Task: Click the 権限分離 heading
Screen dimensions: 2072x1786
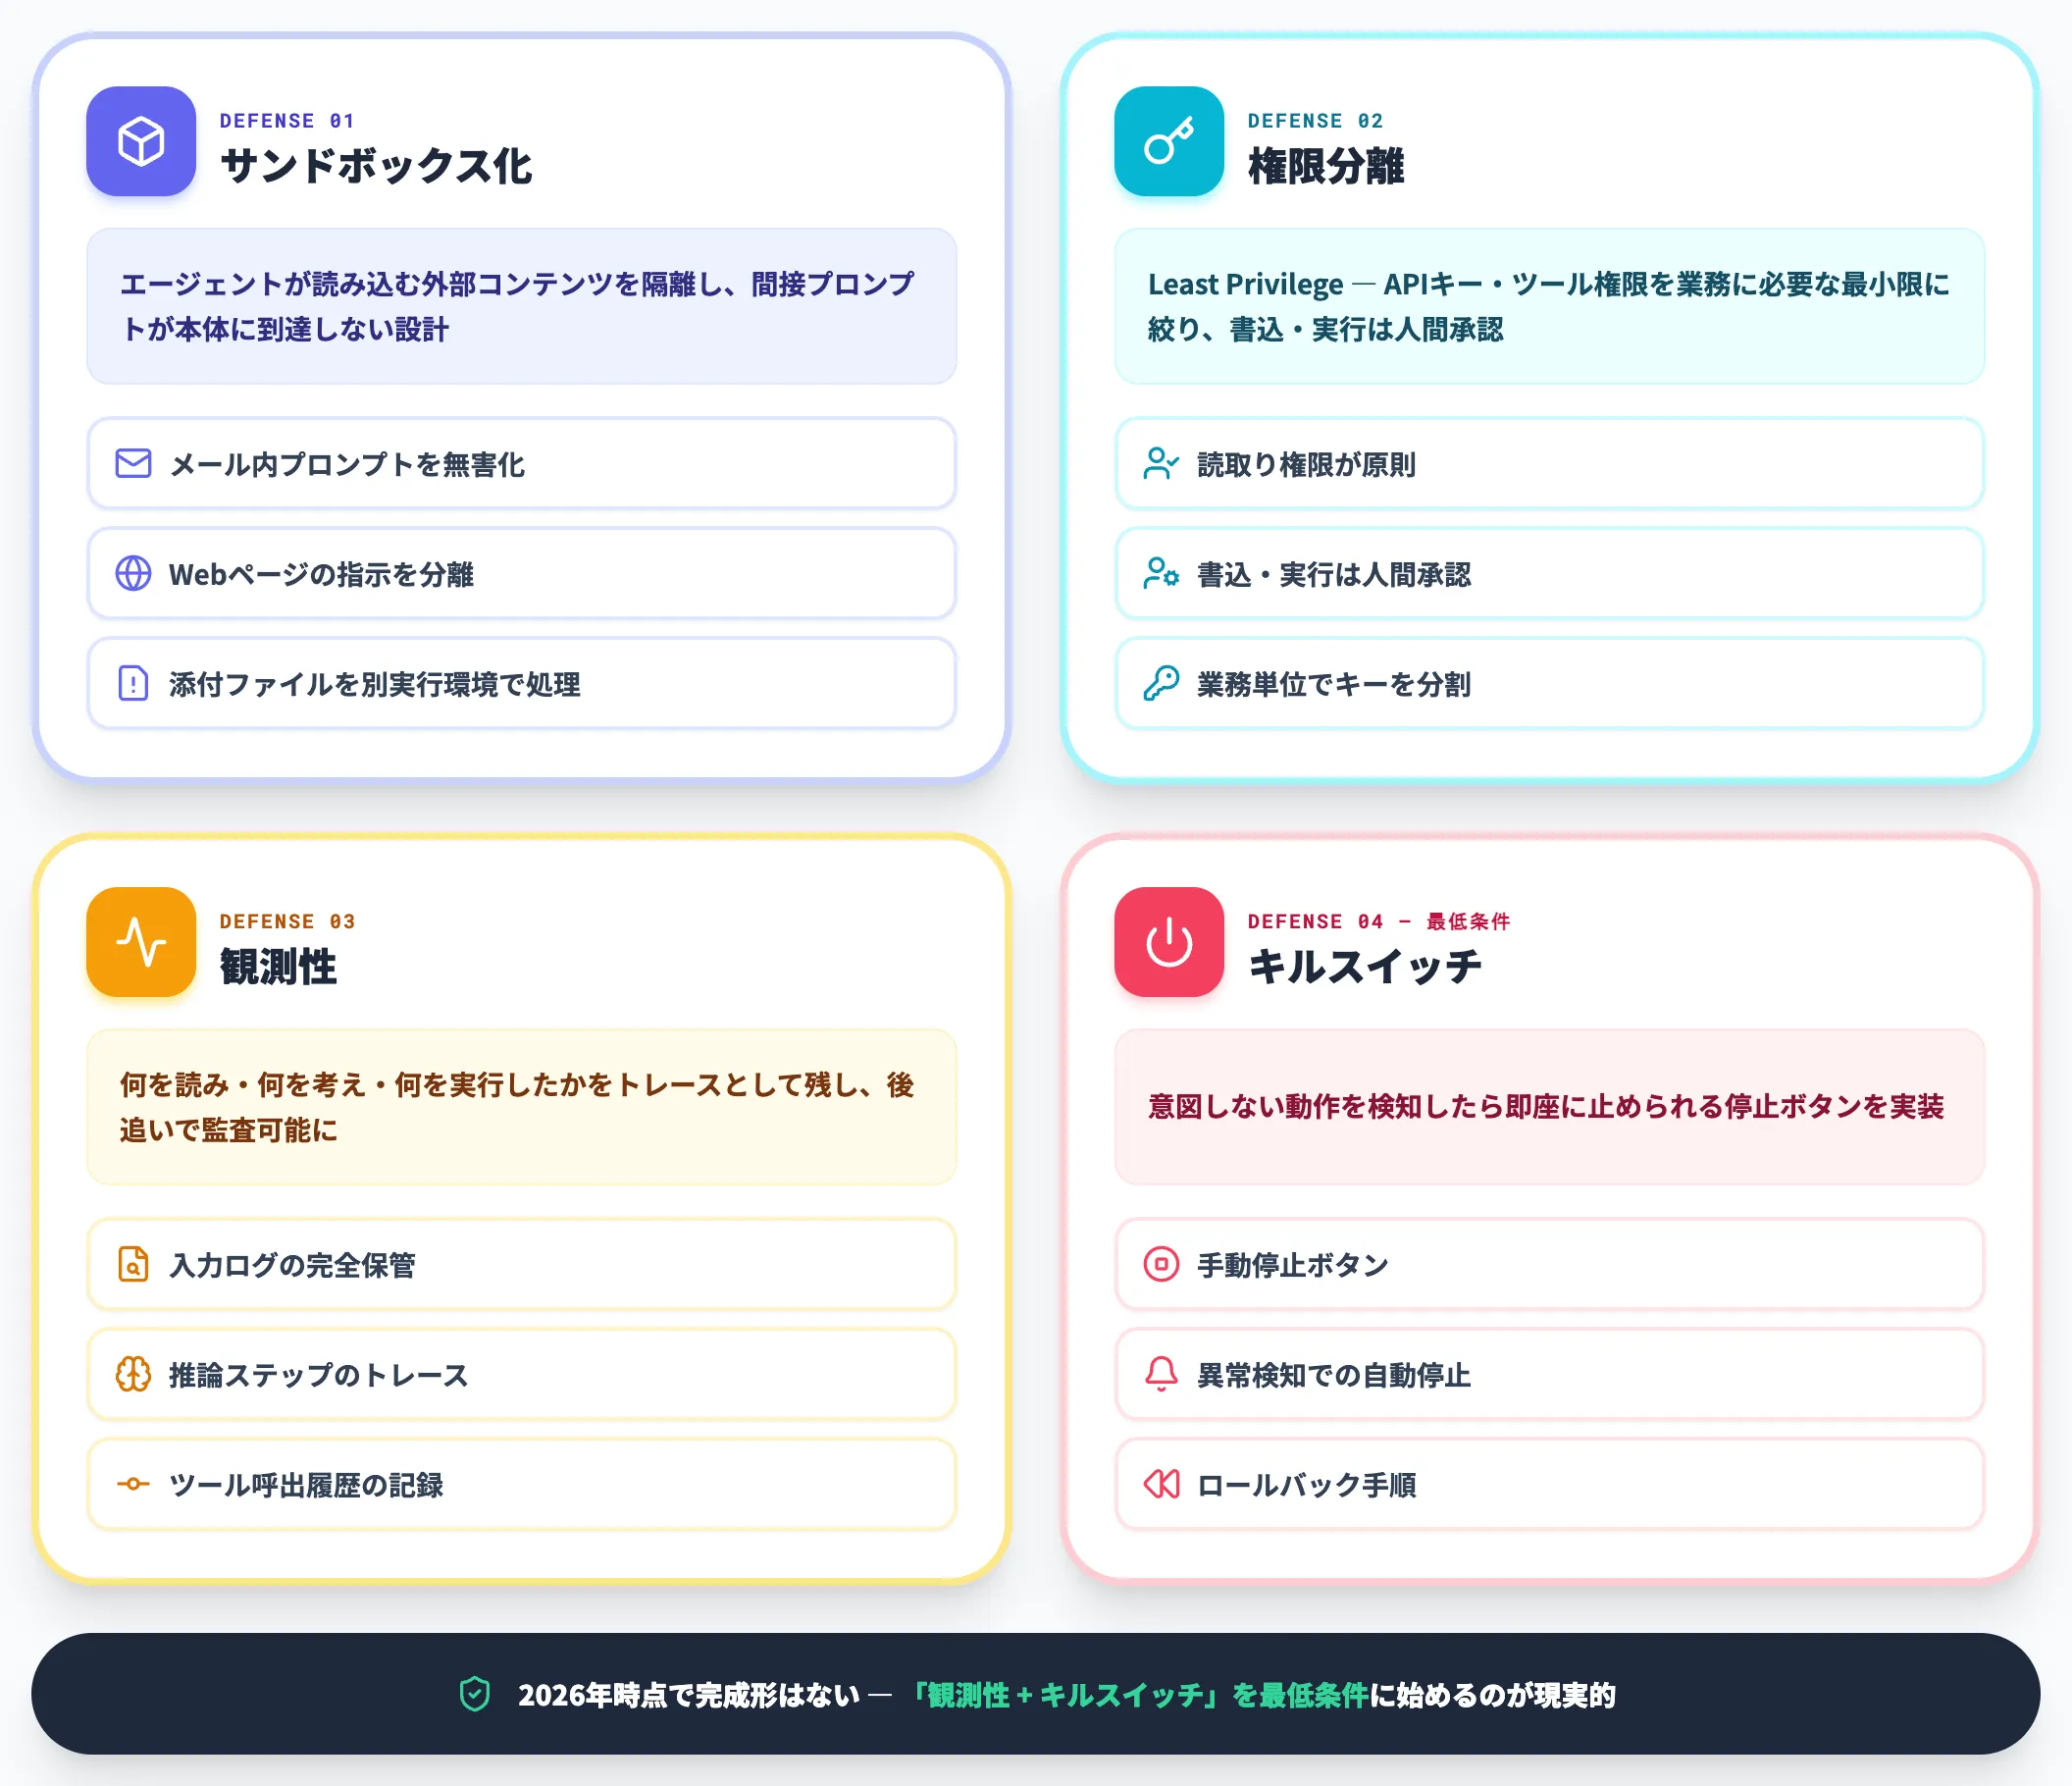Action: 1326,166
